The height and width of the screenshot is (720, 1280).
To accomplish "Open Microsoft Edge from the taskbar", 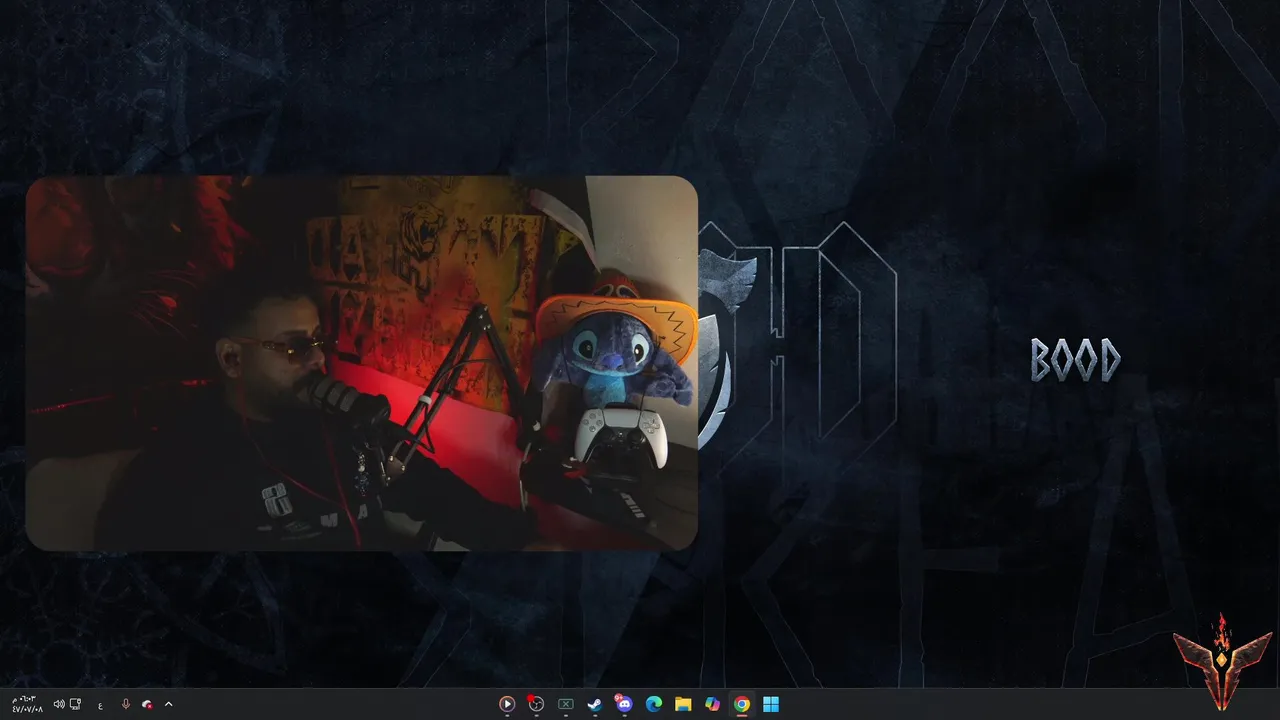I will click(653, 704).
